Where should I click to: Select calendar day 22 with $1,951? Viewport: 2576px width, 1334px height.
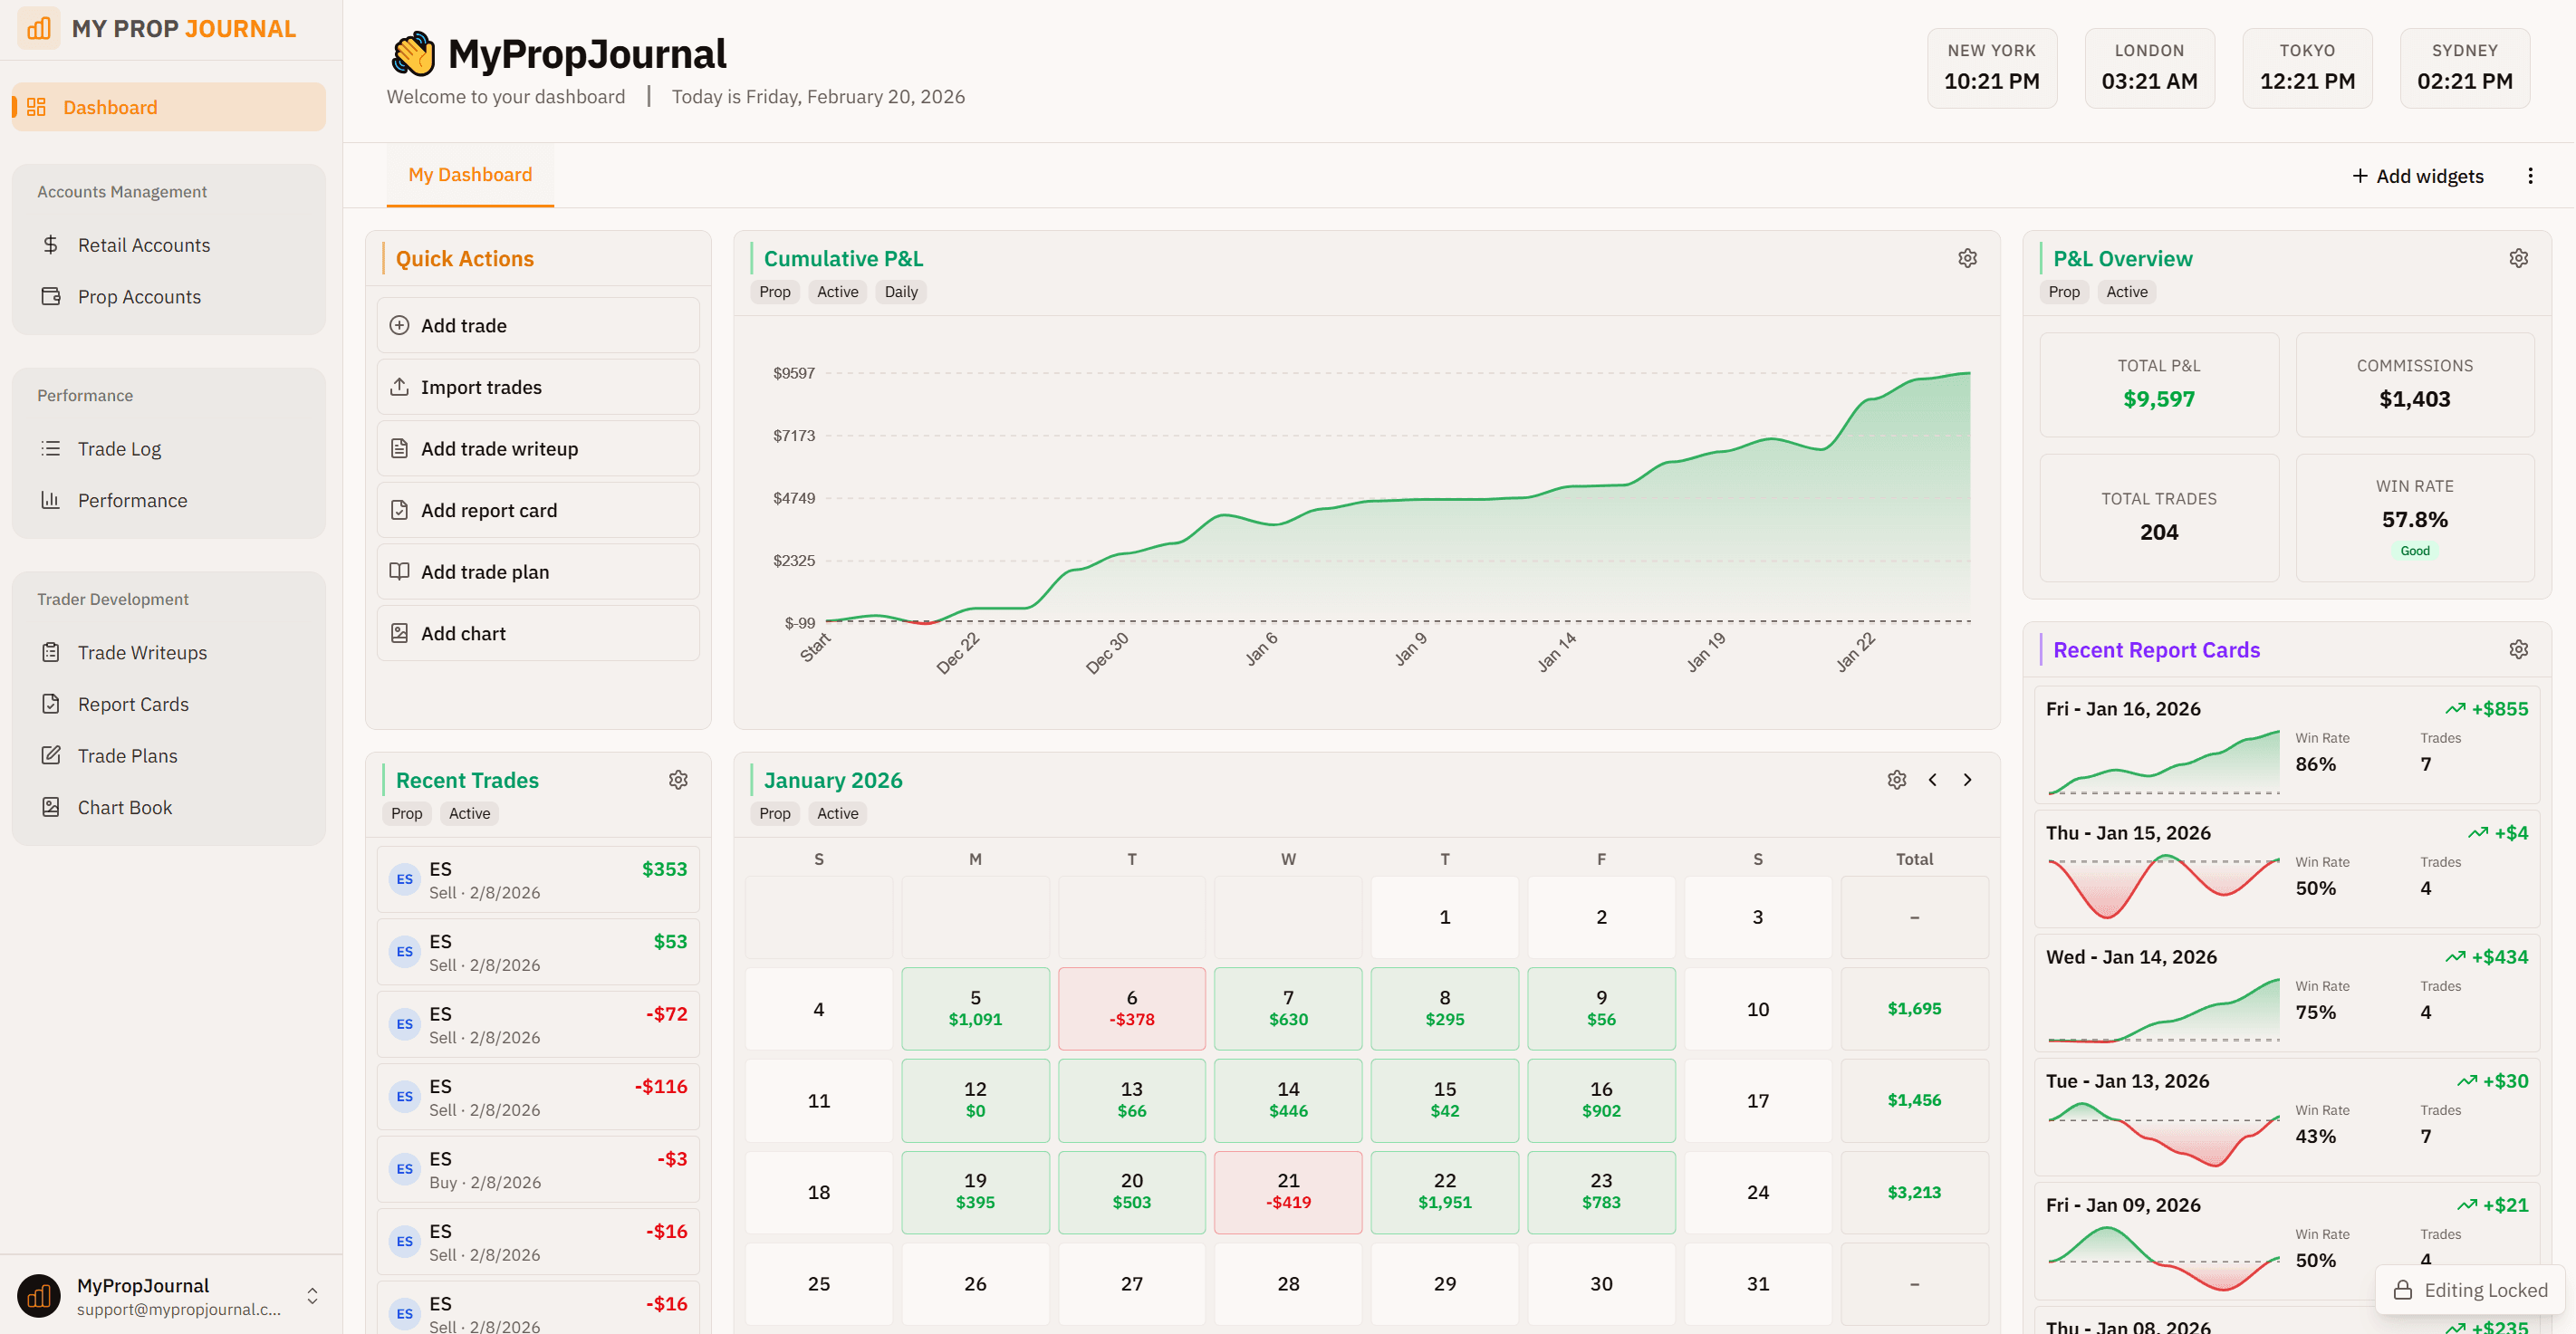[1444, 1191]
